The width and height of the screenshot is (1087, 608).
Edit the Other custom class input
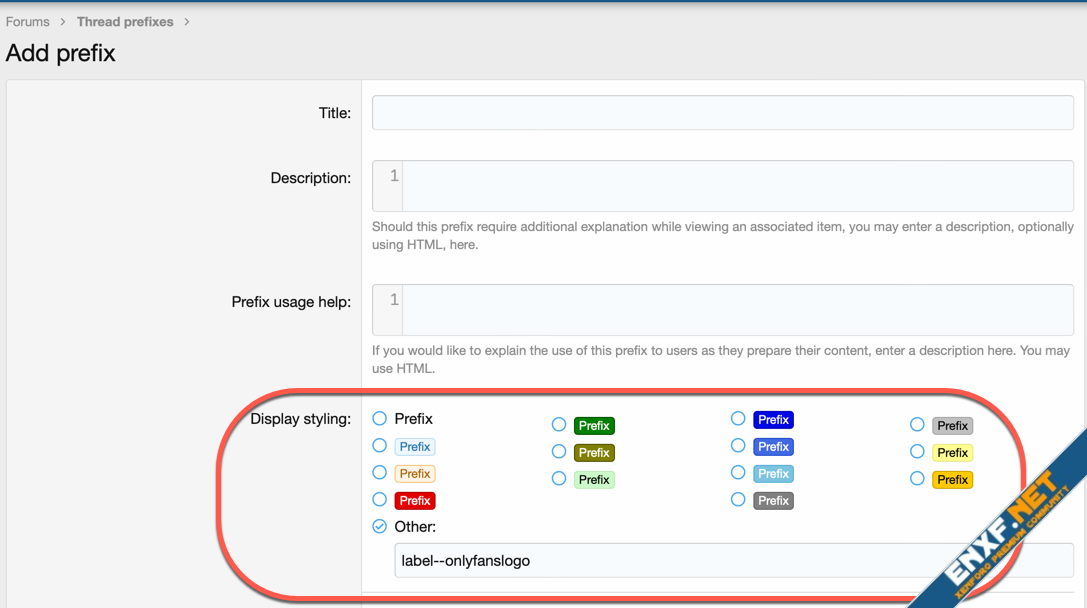click(733, 561)
